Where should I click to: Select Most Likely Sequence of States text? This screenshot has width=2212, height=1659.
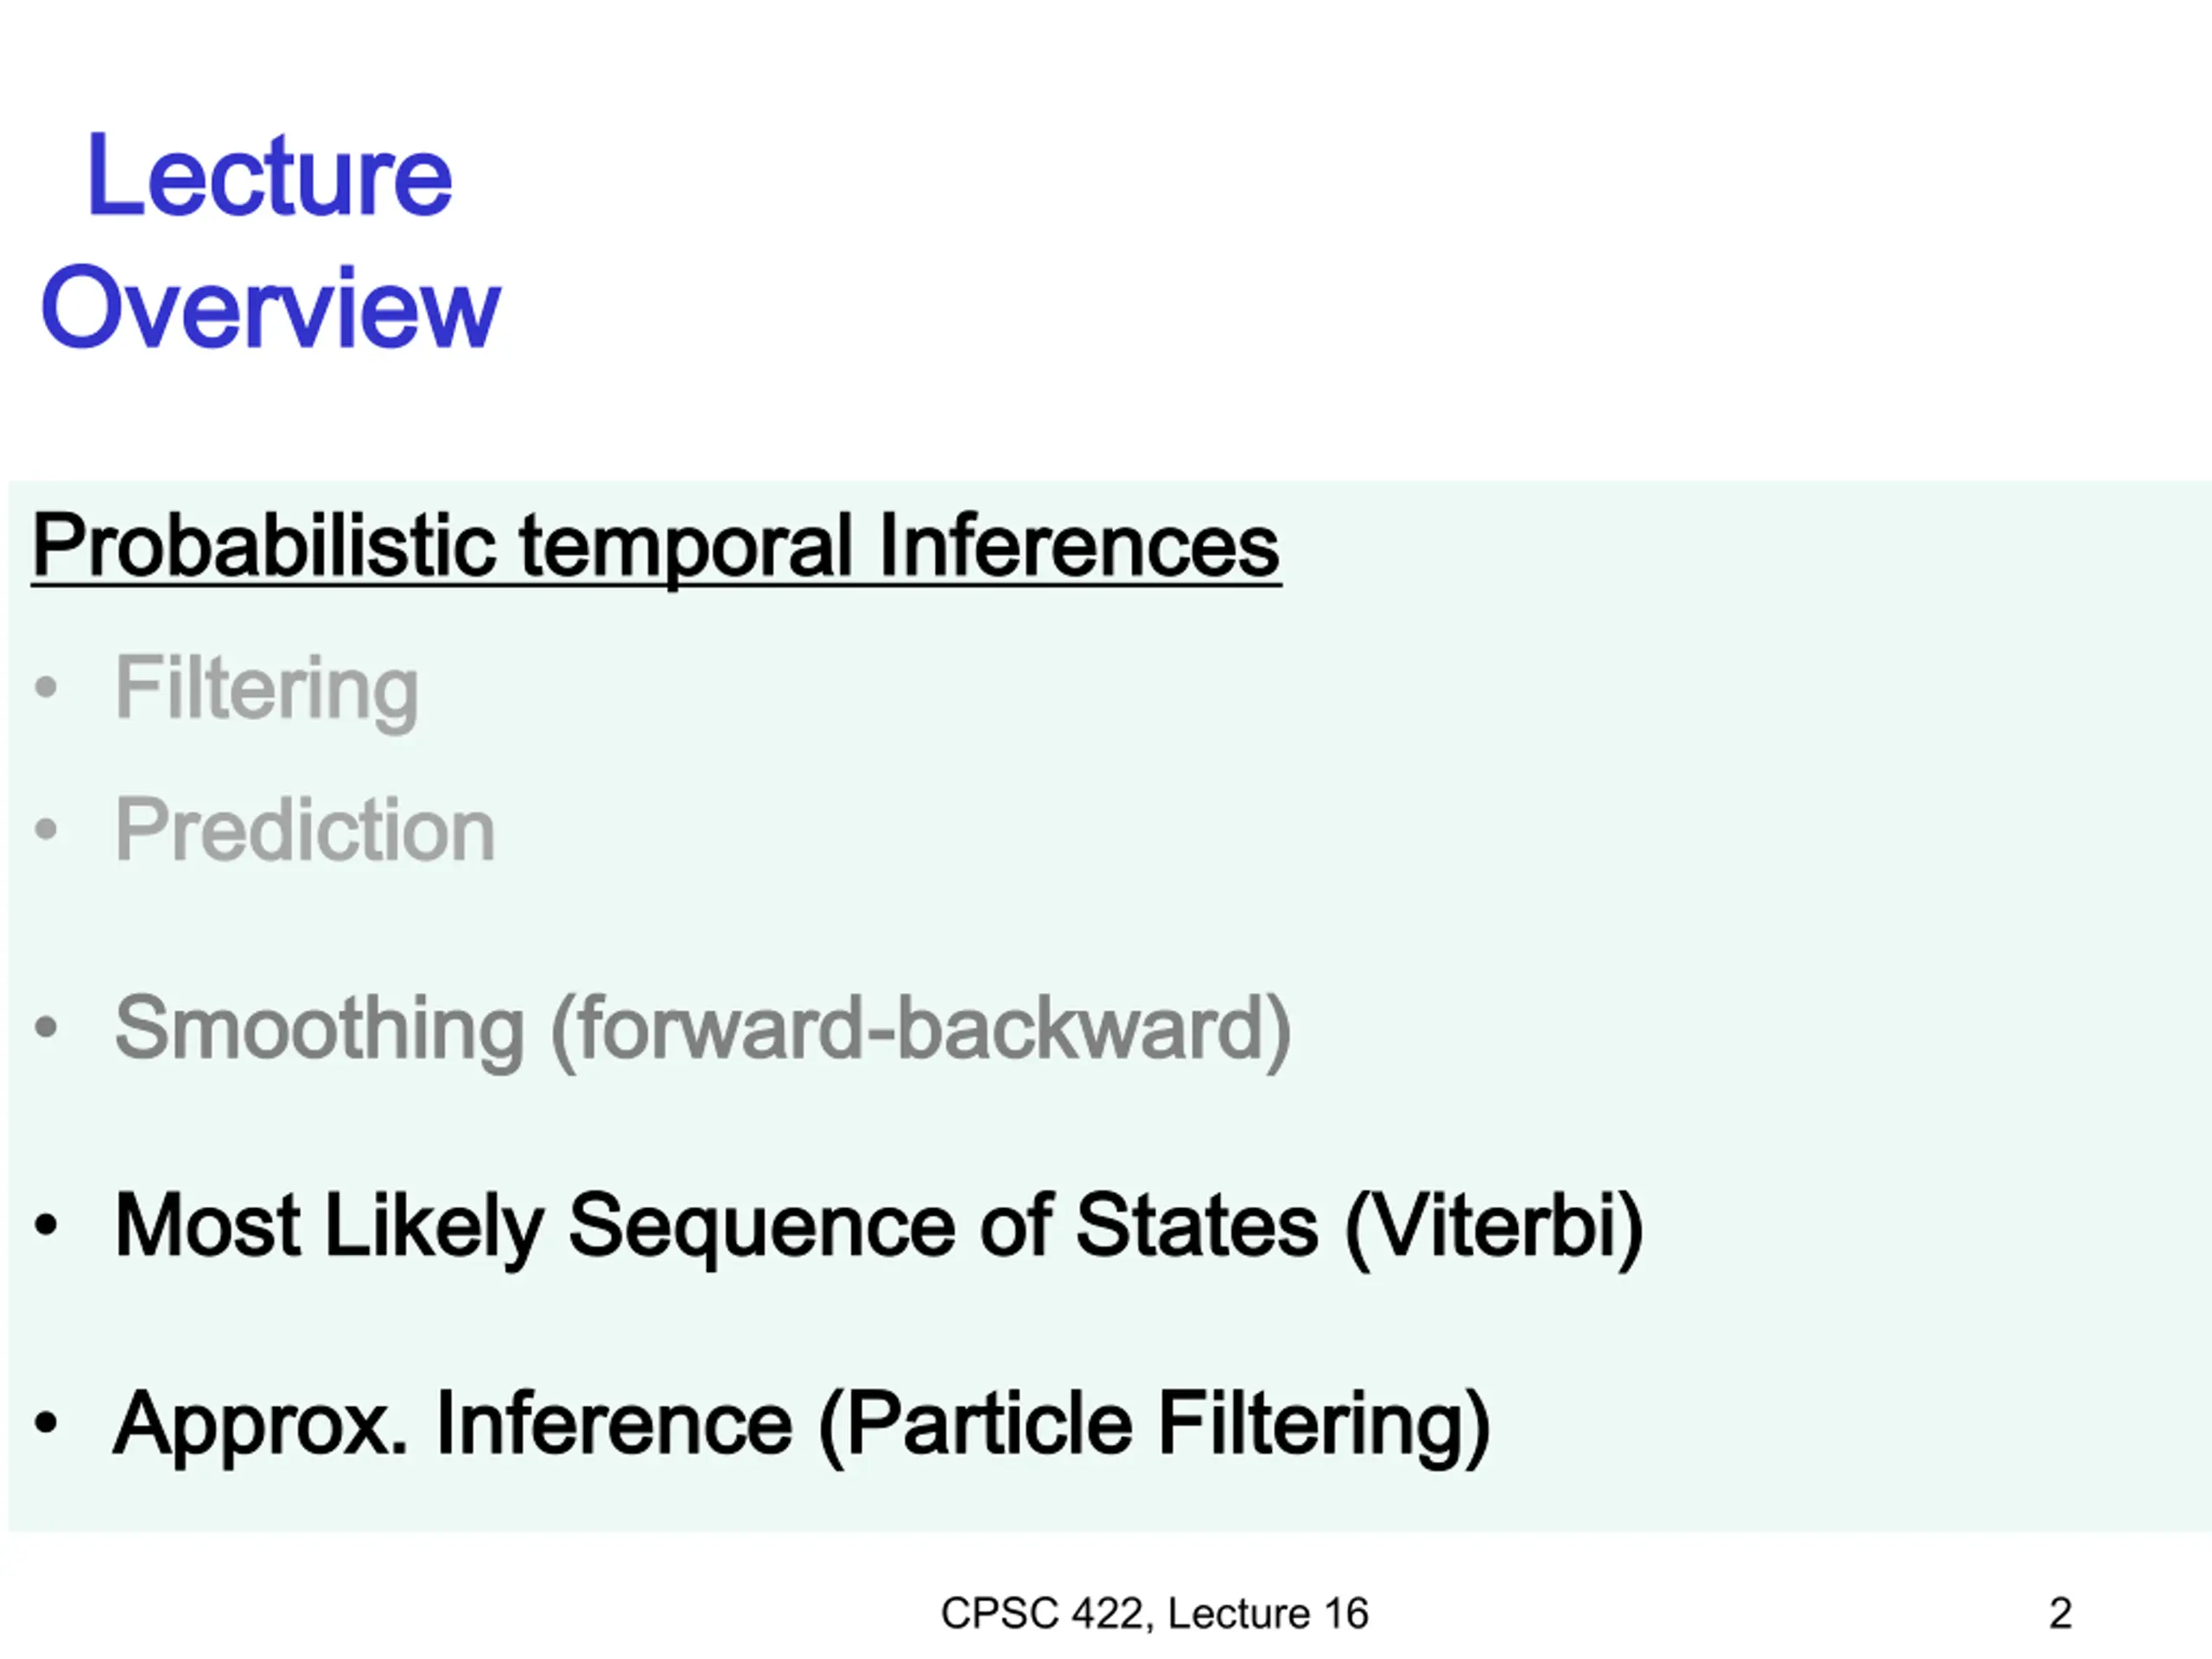coord(716,1227)
